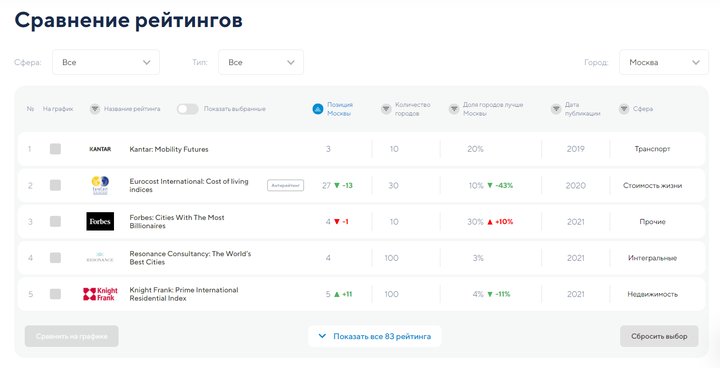The height and width of the screenshot is (368, 720).
Task: Click Сфера column header label
Action: (643, 109)
